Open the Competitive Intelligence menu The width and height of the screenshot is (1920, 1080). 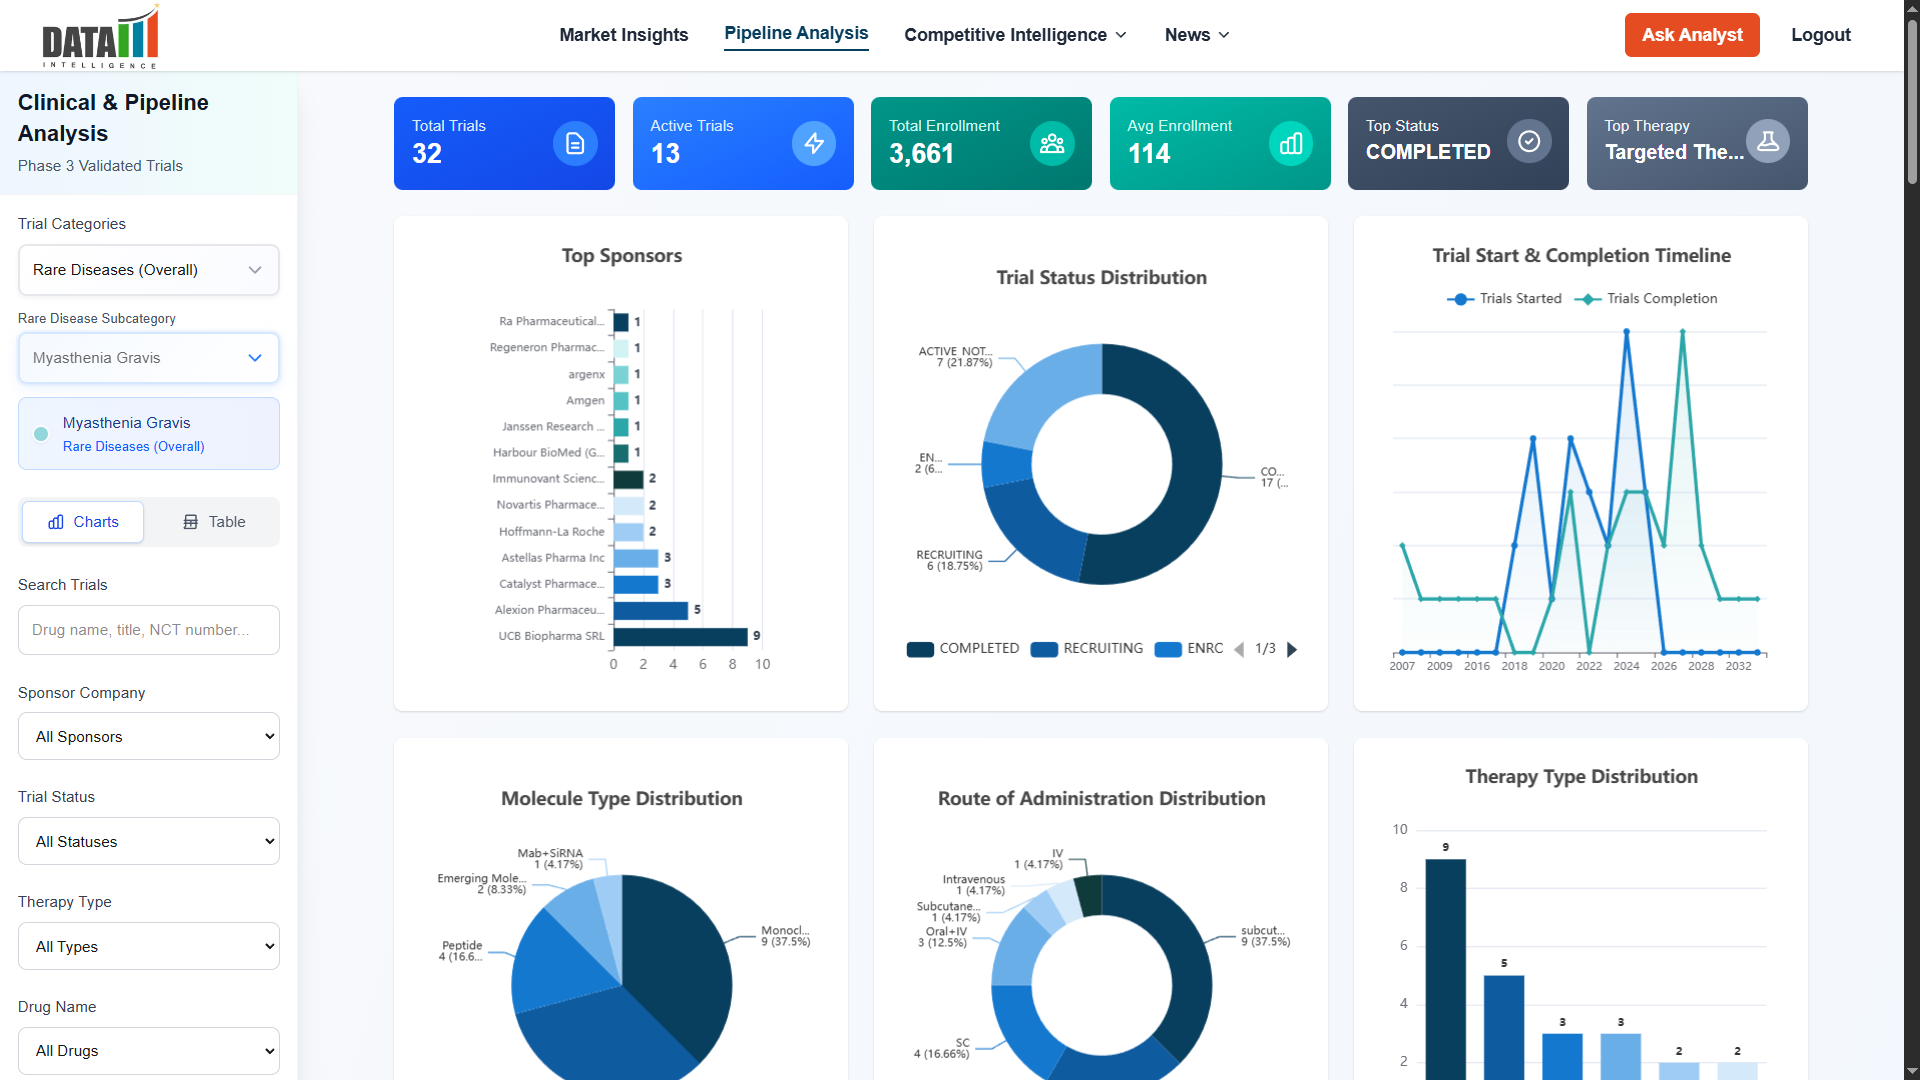[1014, 35]
